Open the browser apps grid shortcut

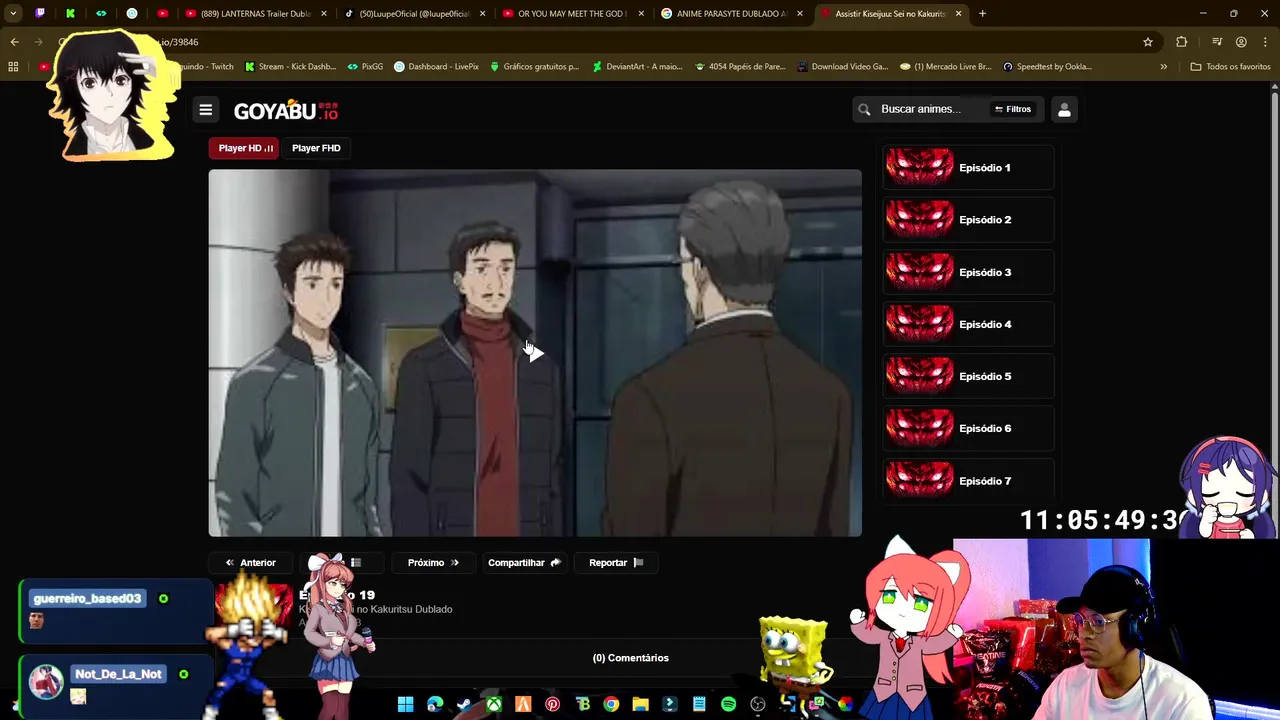point(13,67)
